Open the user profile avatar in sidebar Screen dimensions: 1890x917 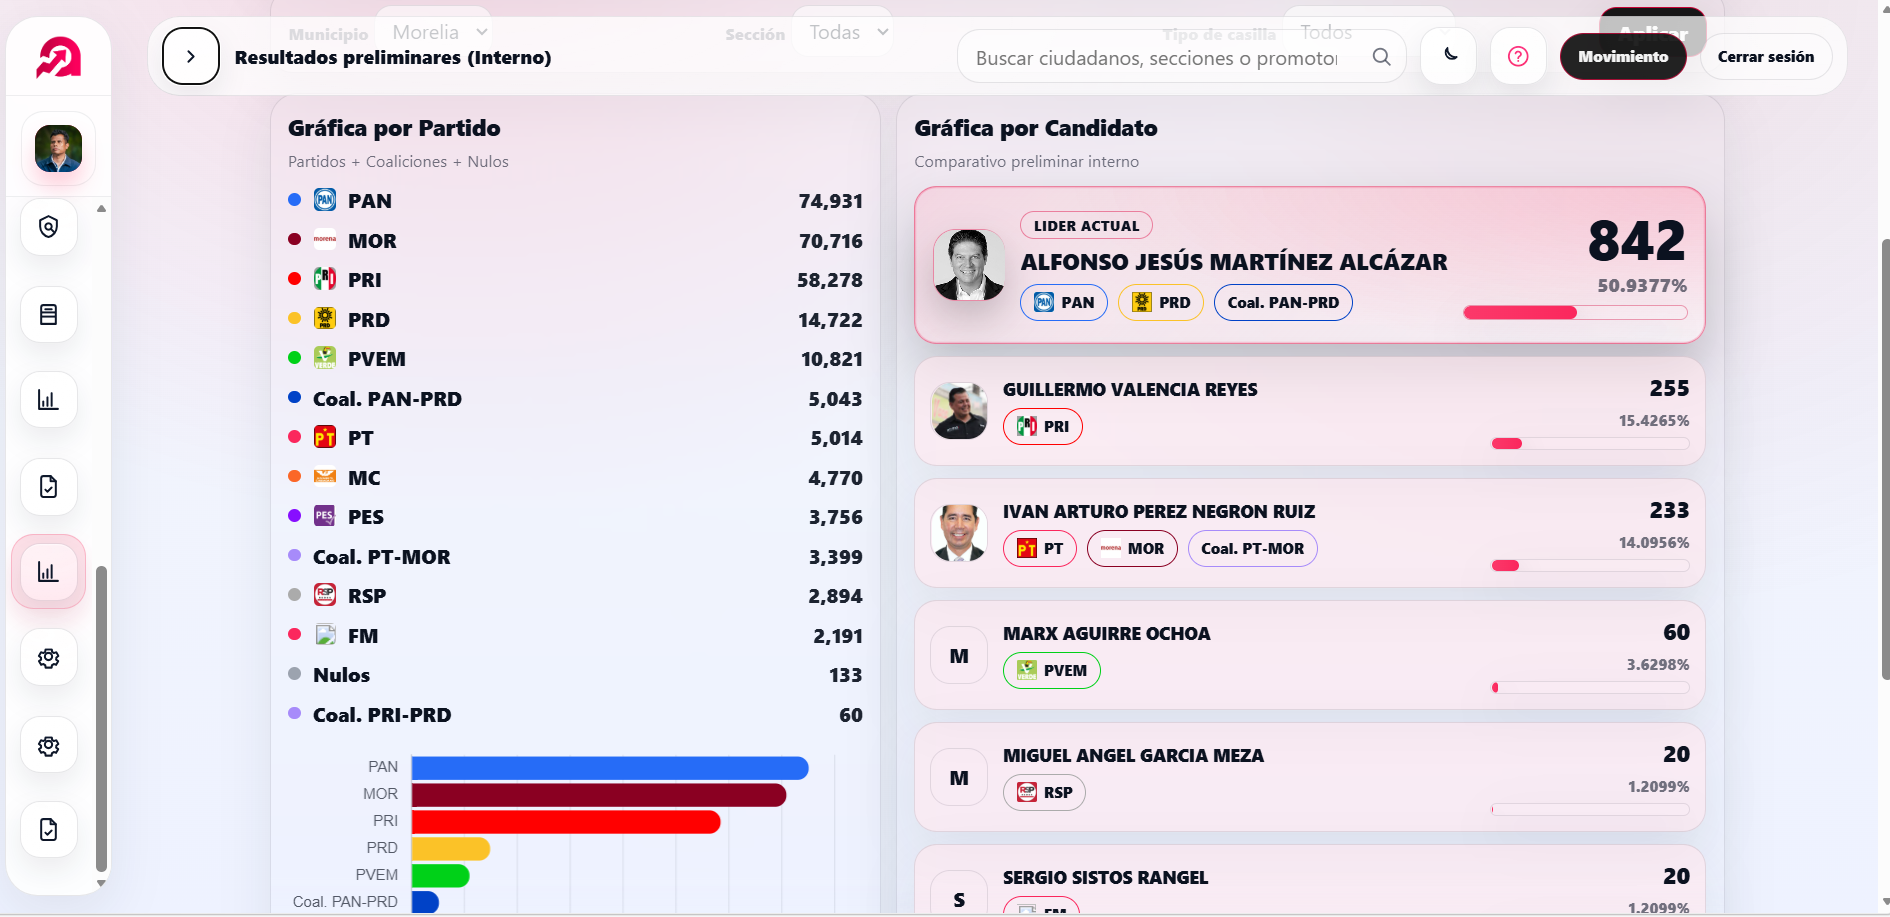58,149
